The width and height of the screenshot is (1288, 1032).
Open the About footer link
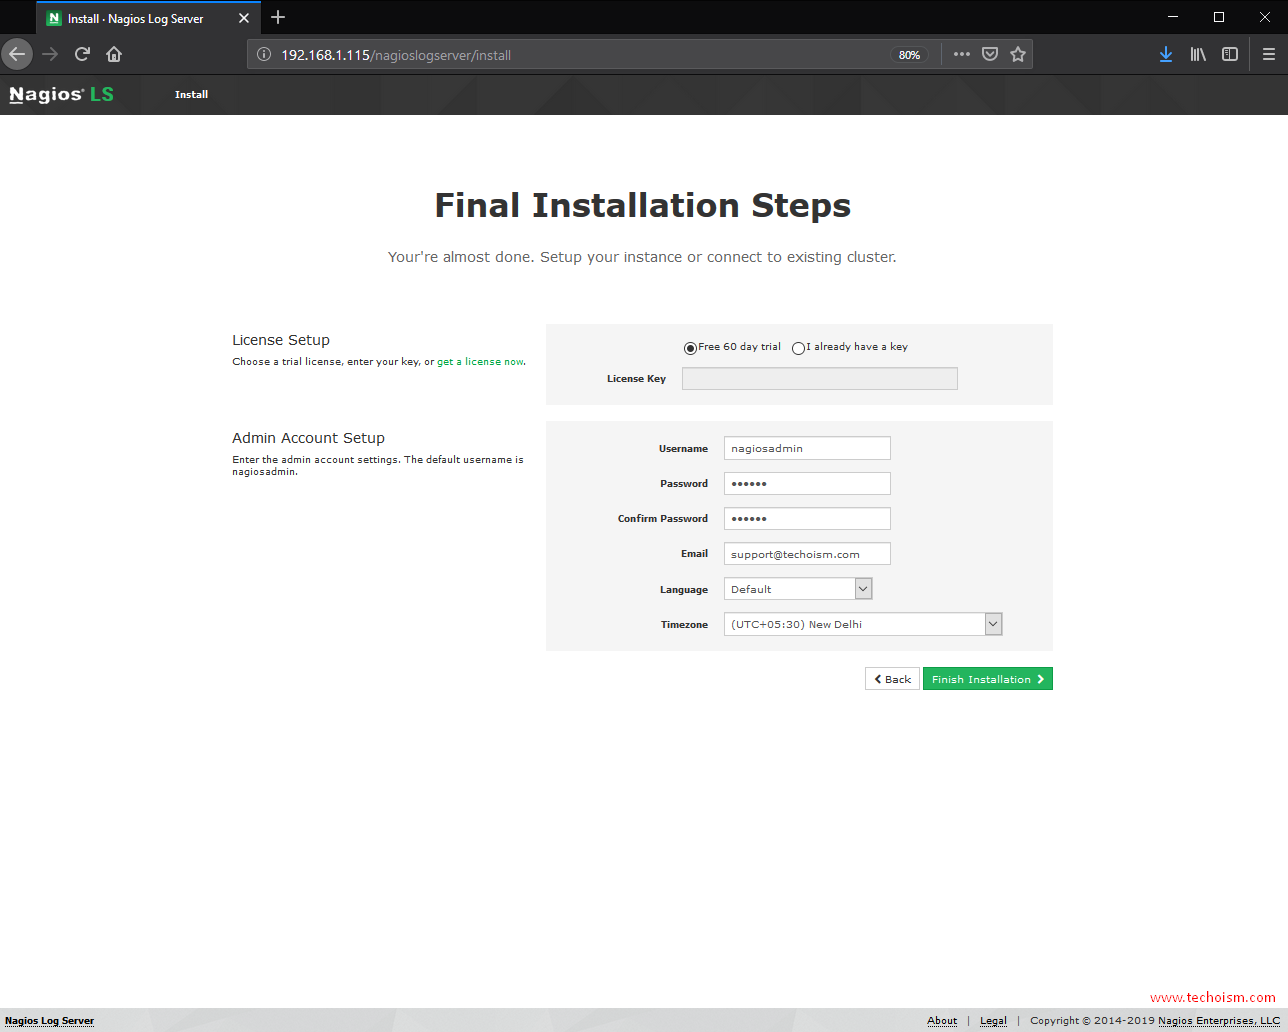click(x=942, y=1021)
